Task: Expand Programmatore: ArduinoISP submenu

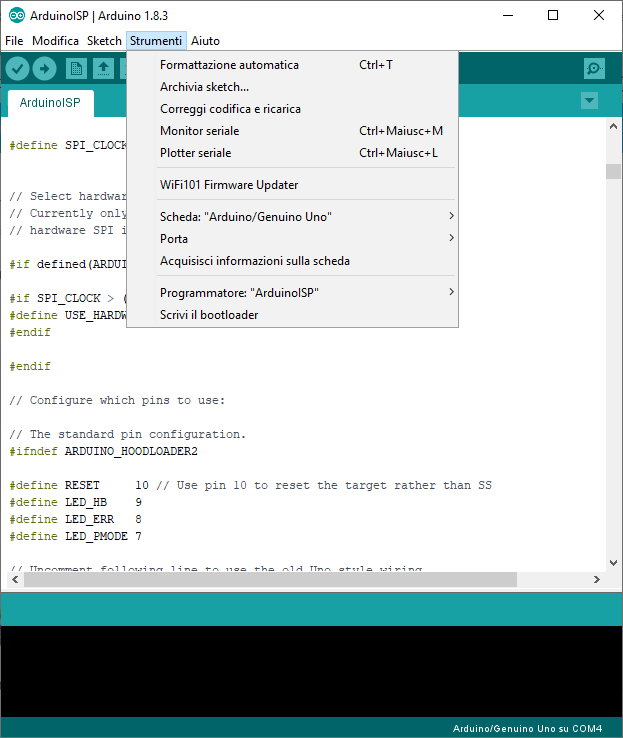Action: [292, 293]
